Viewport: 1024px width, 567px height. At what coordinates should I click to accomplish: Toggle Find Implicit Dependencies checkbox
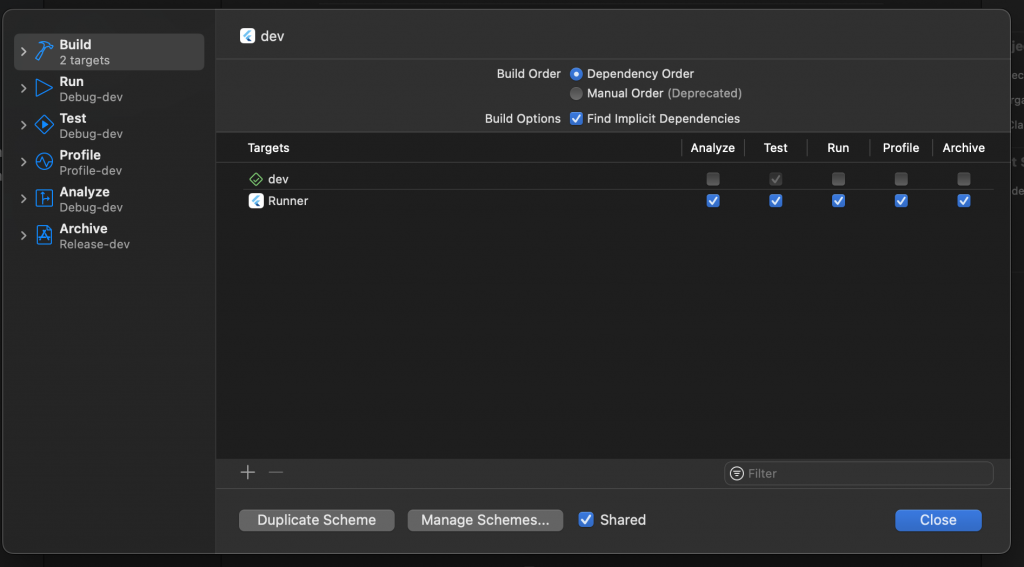(576, 119)
